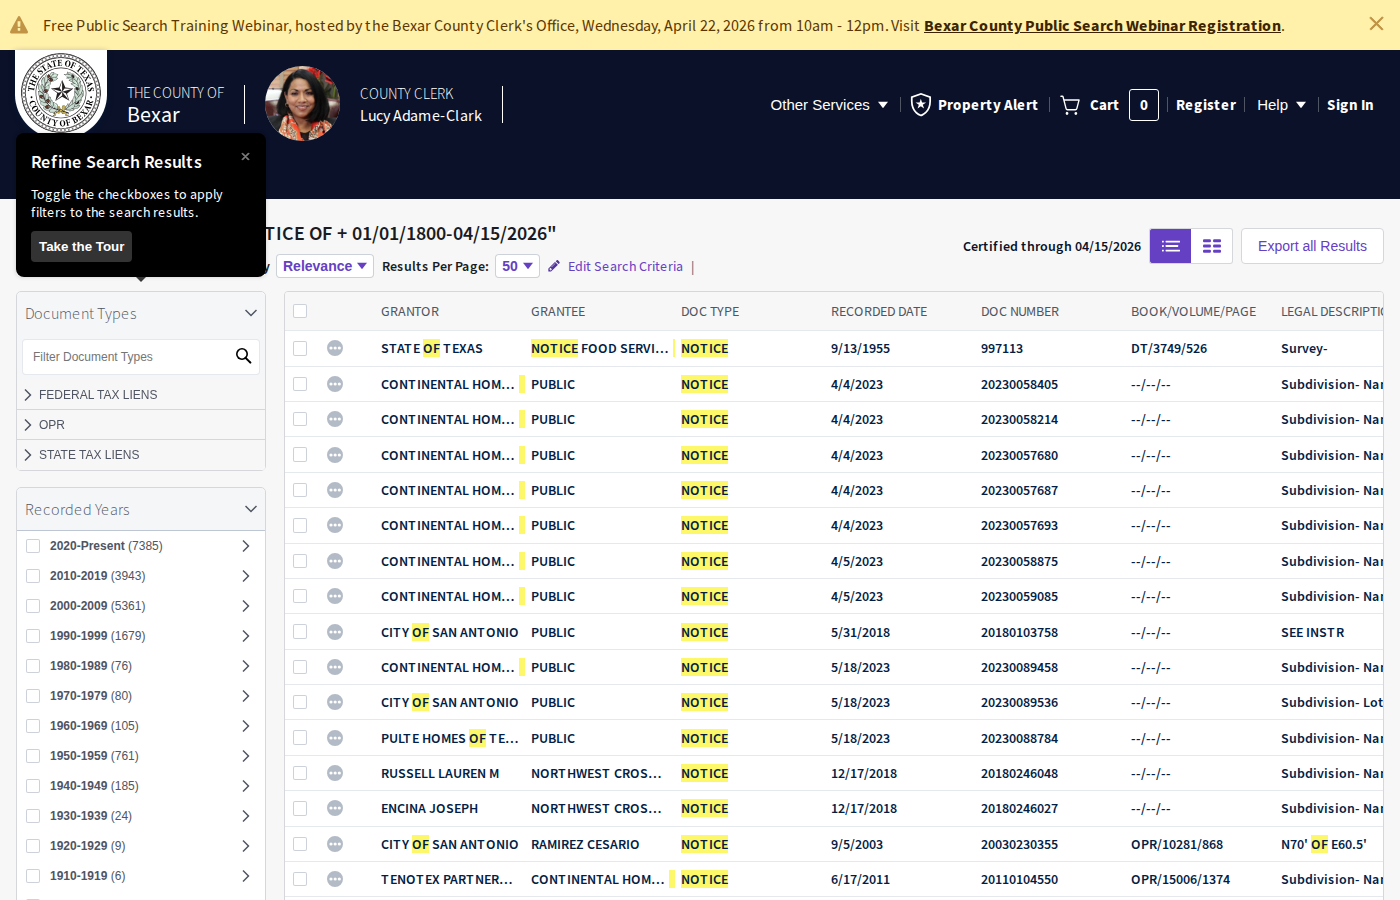Check the 2020-Present recorded years filter
Viewport: 1400px width, 900px height.
tap(33, 546)
